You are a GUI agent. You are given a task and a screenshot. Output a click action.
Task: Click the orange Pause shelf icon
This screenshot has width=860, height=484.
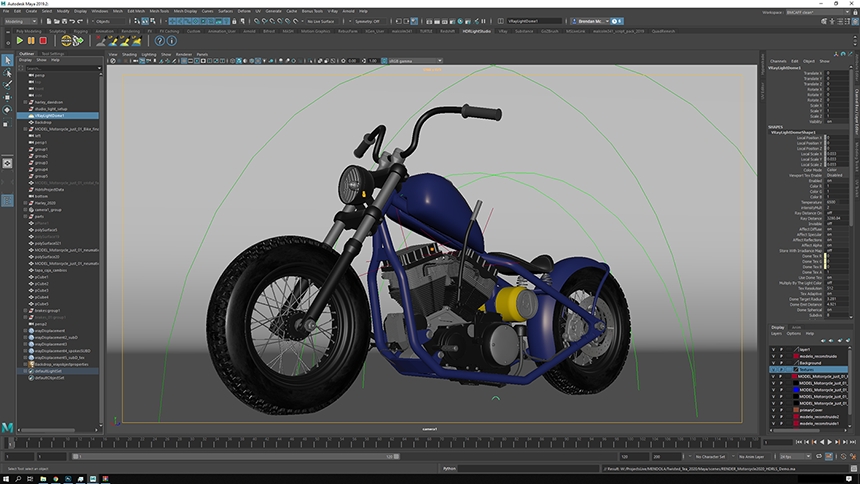(31, 41)
